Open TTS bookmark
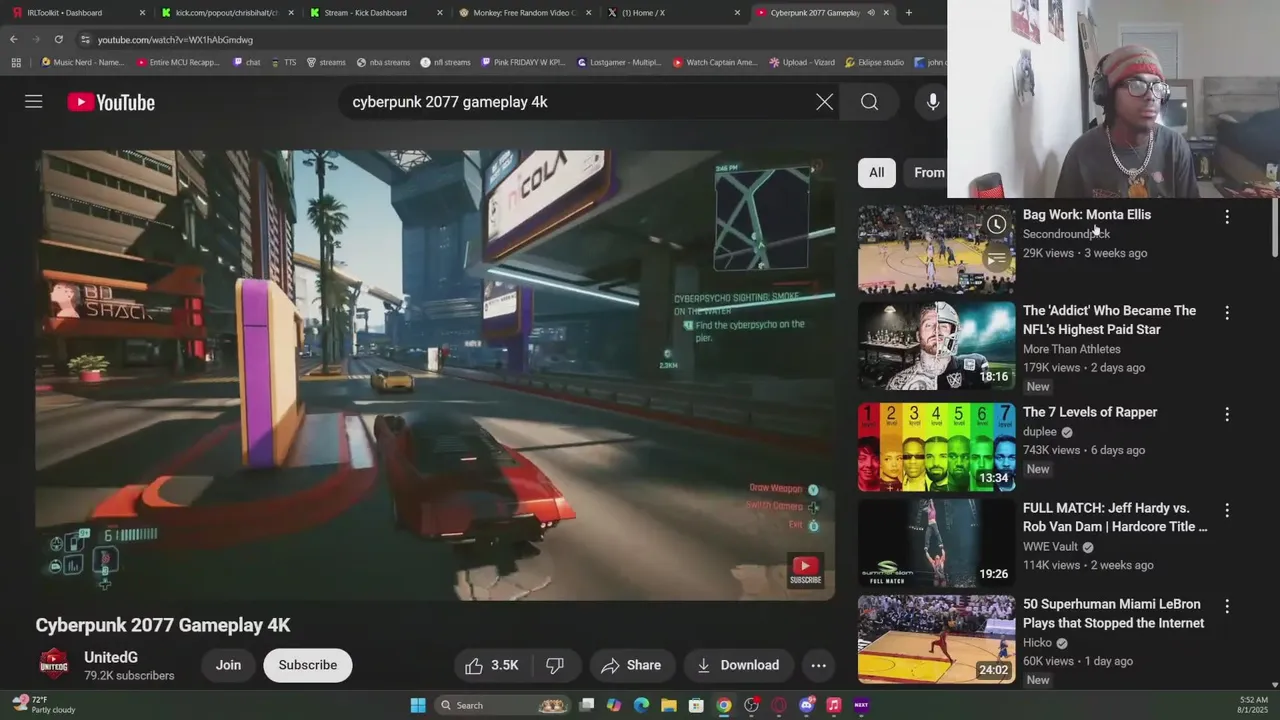 click(x=283, y=62)
